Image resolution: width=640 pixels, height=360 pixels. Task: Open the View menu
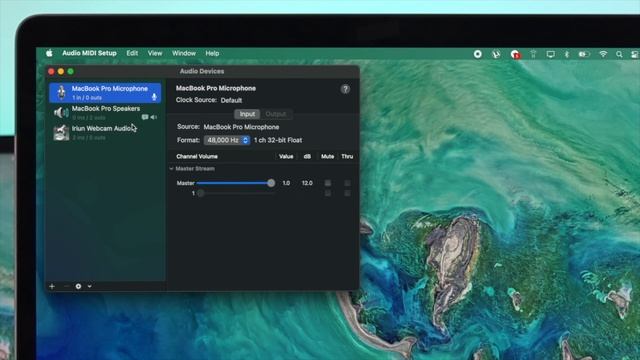(x=155, y=53)
